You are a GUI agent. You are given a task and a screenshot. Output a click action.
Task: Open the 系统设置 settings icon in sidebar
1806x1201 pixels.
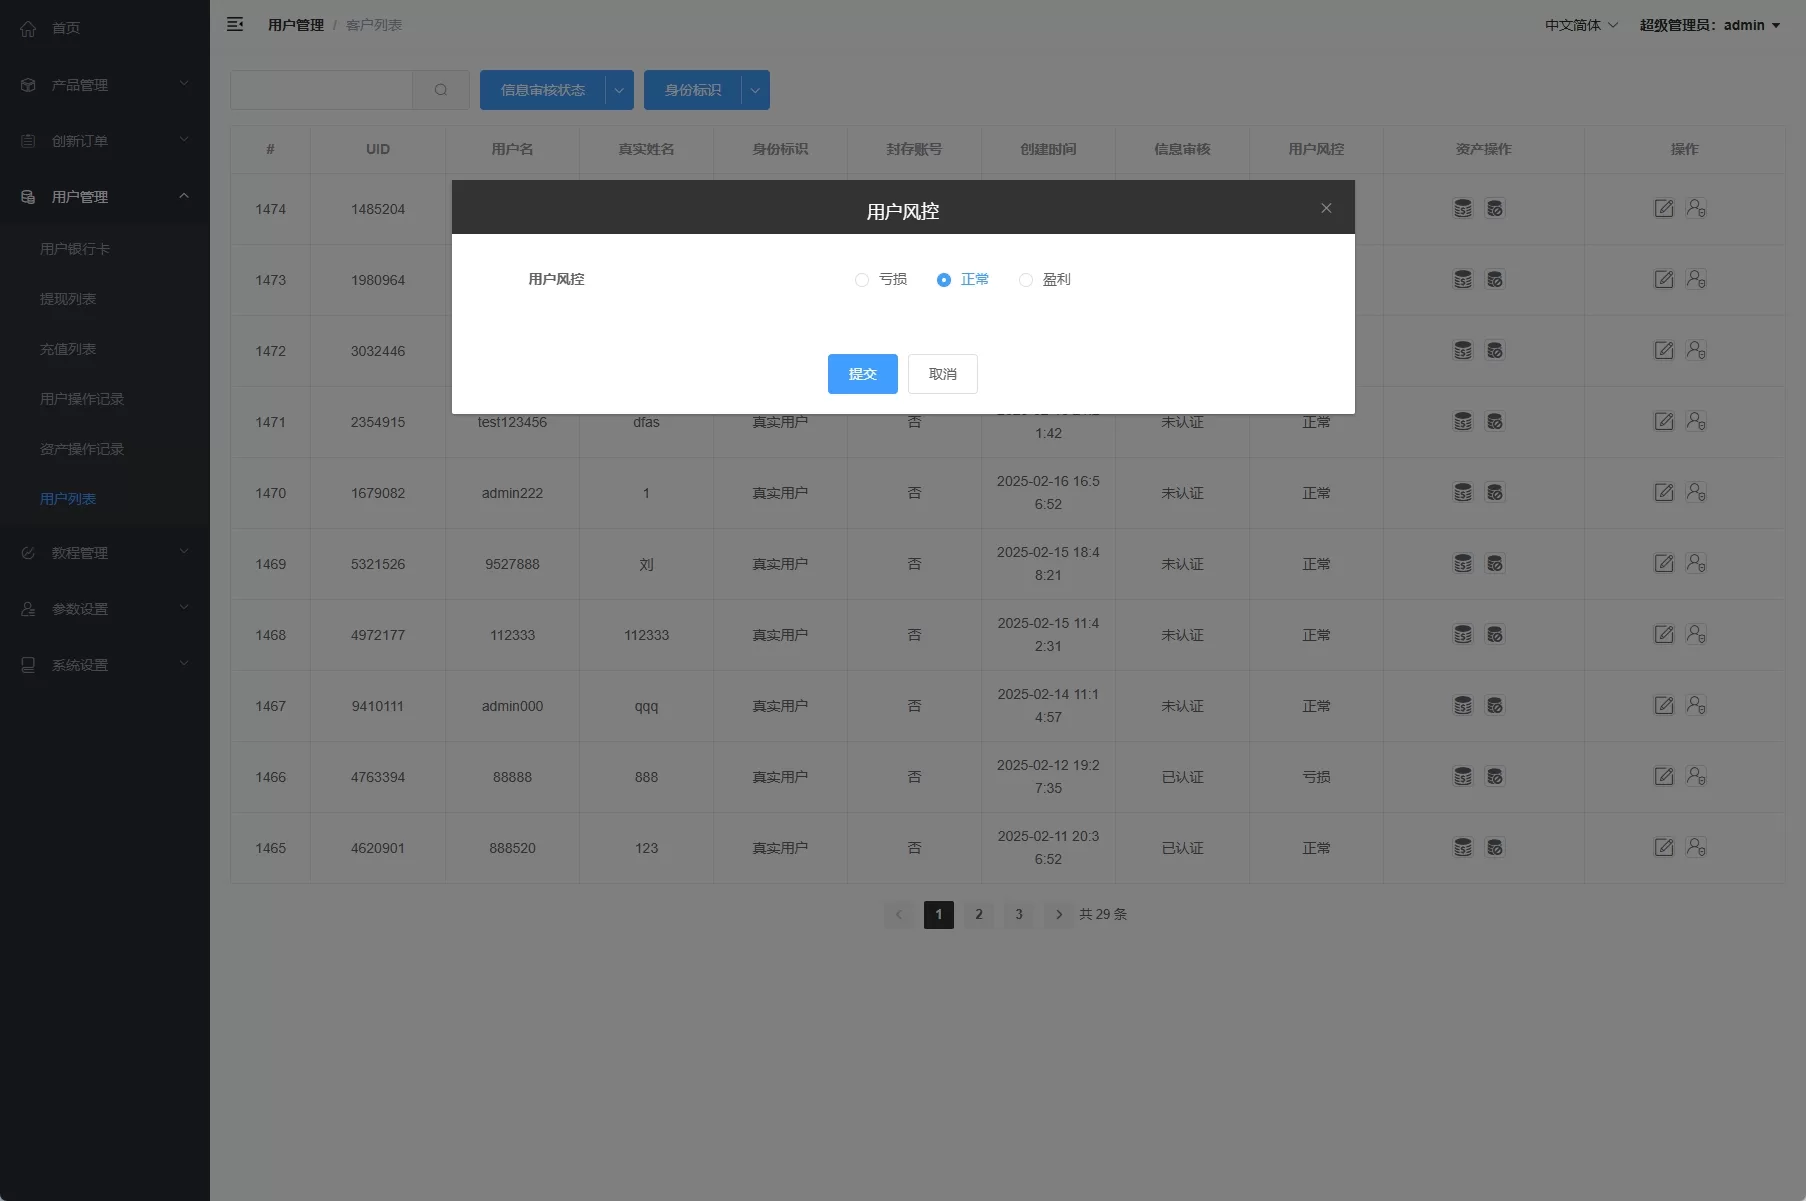click(x=27, y=664)
